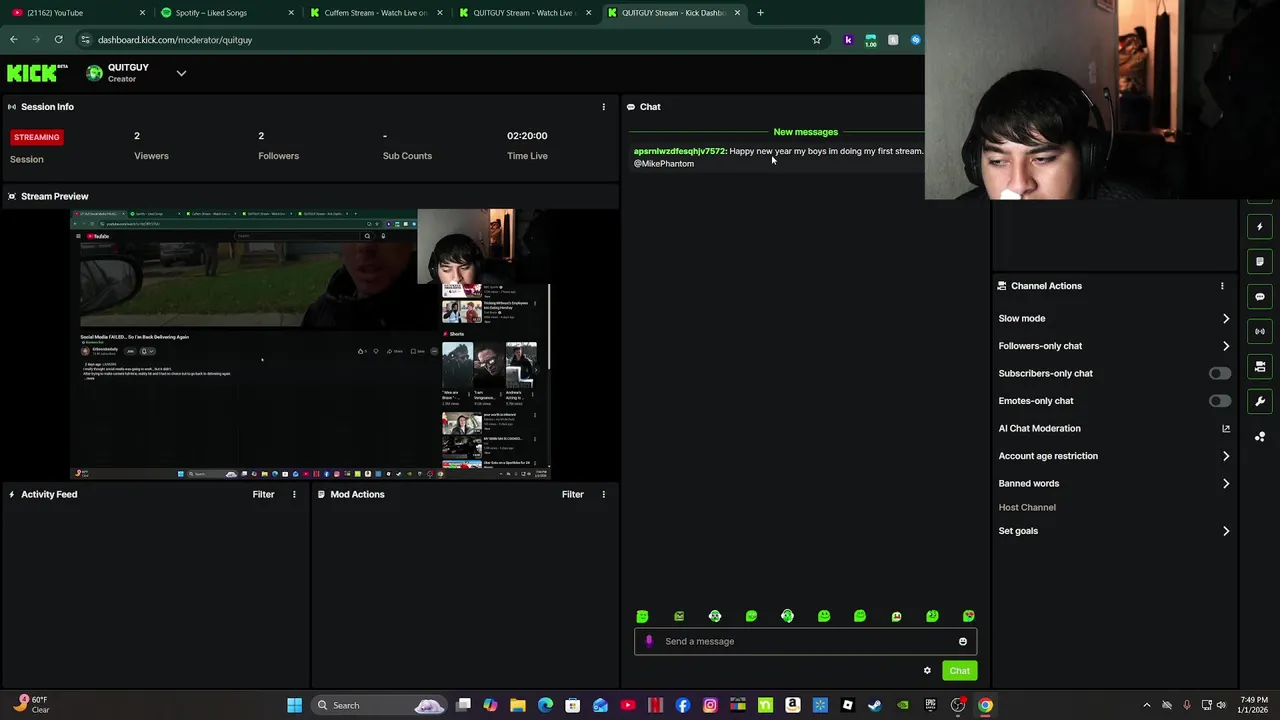Expand Banned words settings
This screenshot has height=720, width=1280.
1226,483
